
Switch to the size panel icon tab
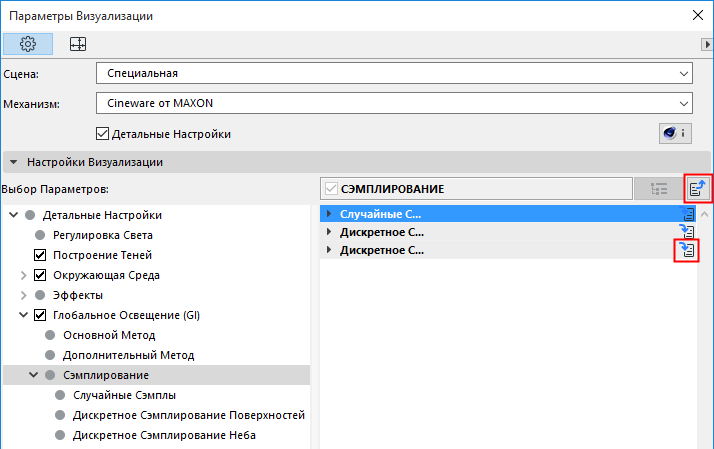(77, 44)
